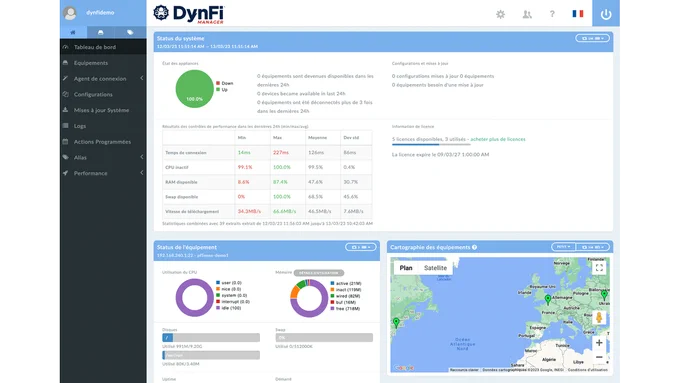Toggle map fullscreen view
The width and height of the screenshot is (680, 383).
(599, 268)
